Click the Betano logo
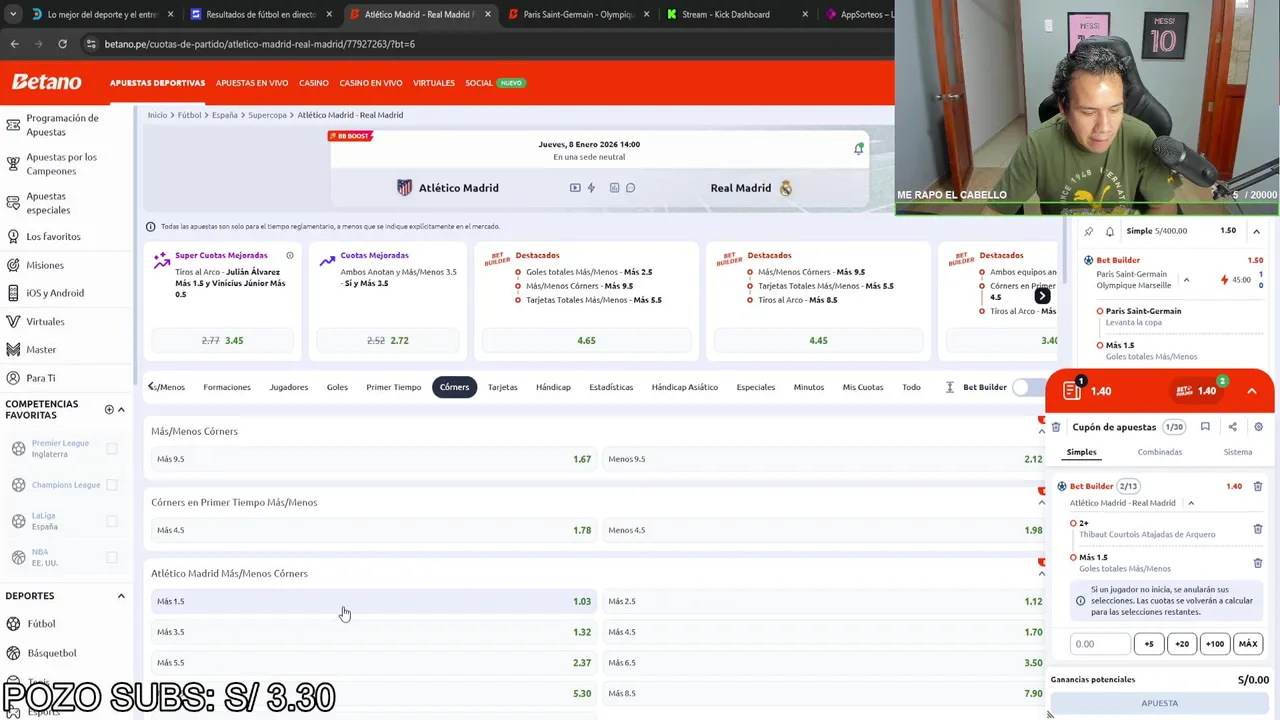 pos(46,82)
